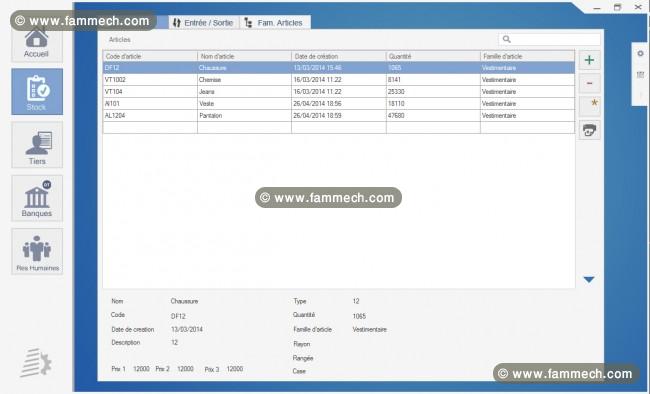Click the Prix 3 value 12000
Screen dimensions: 650x394
tap(235, 369)
